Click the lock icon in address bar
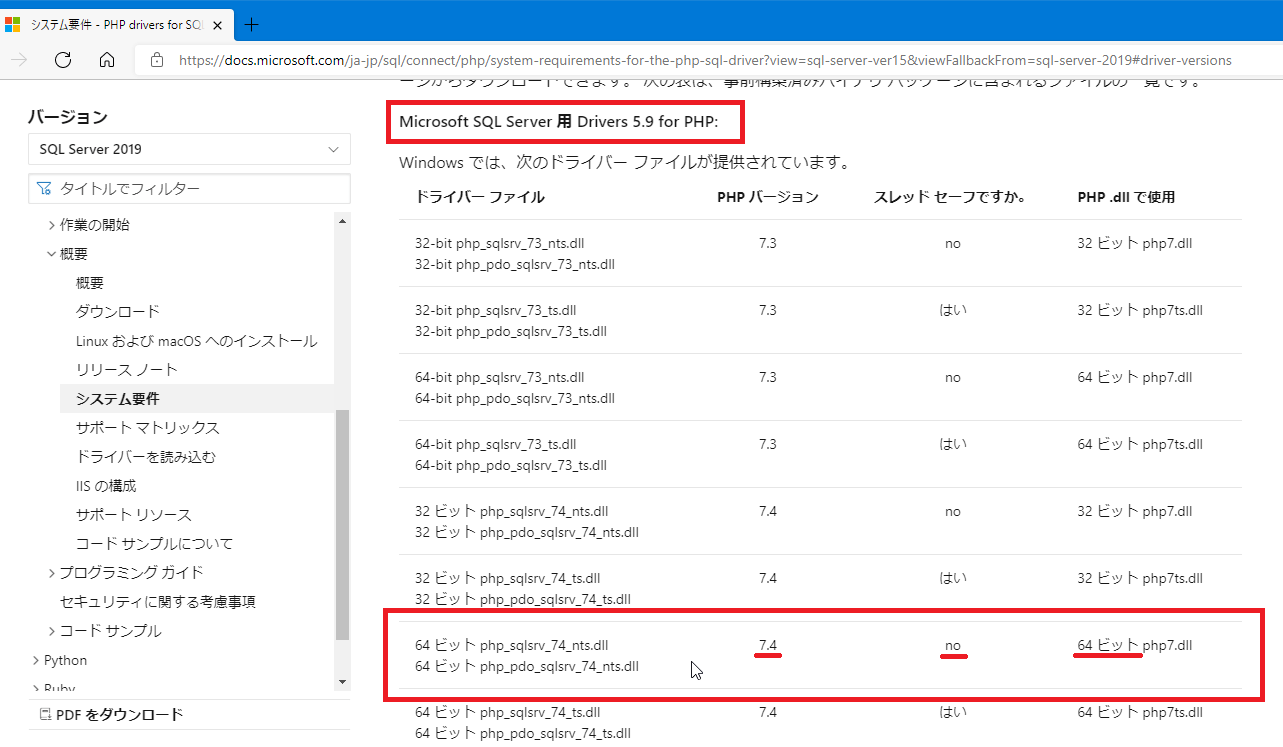Screen dimensions: 1283x747 pos(156,60)
